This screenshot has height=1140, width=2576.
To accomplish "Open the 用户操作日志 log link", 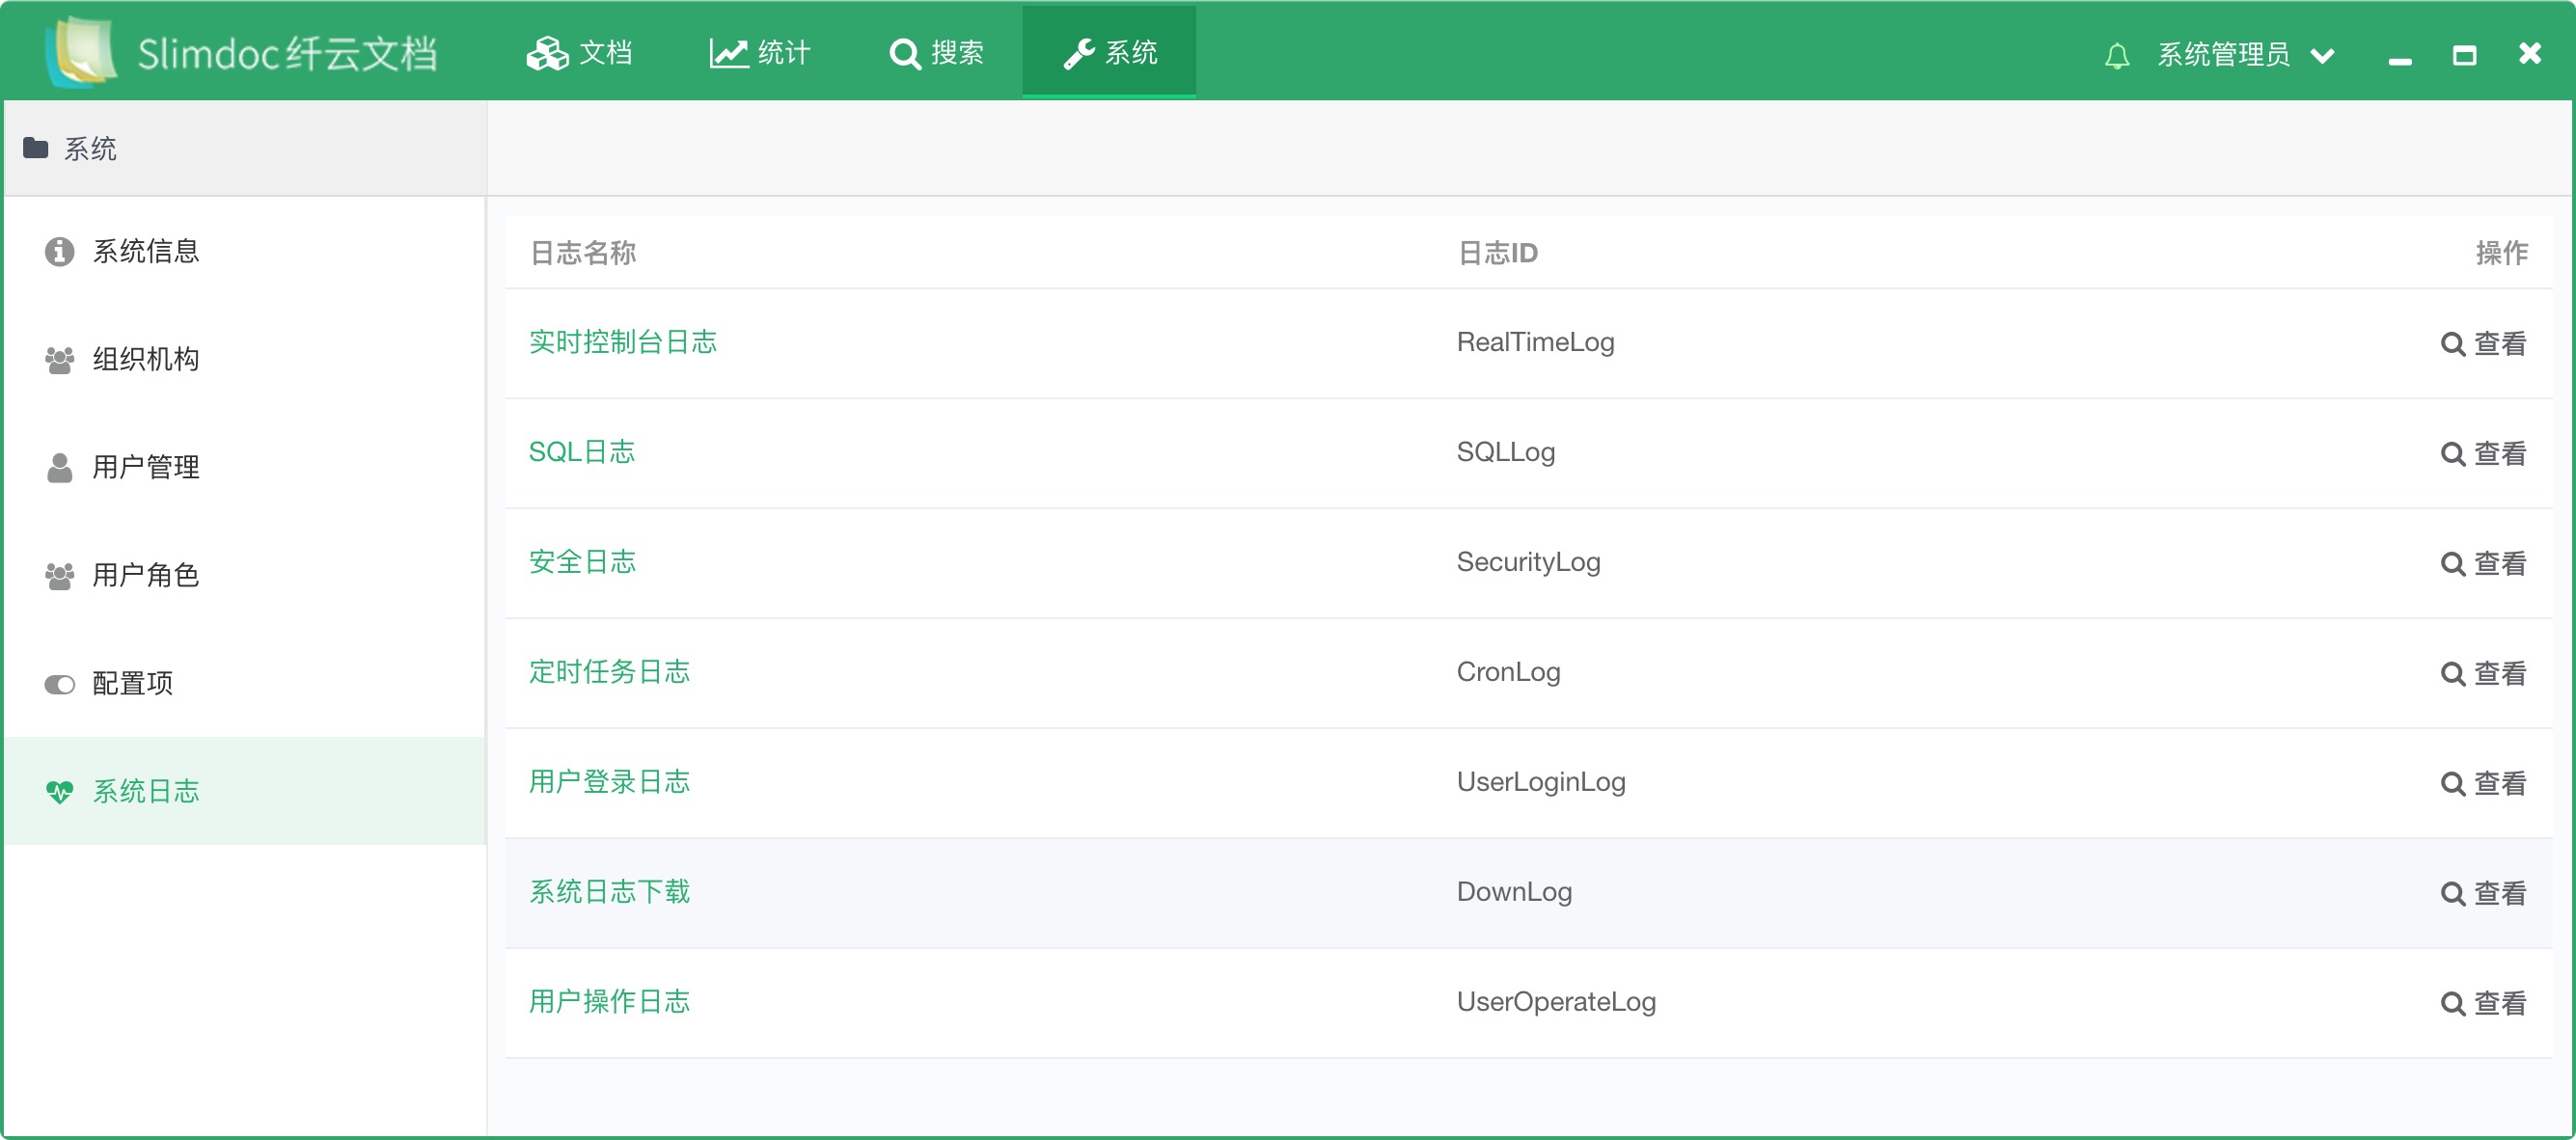I will [609, 1002].
